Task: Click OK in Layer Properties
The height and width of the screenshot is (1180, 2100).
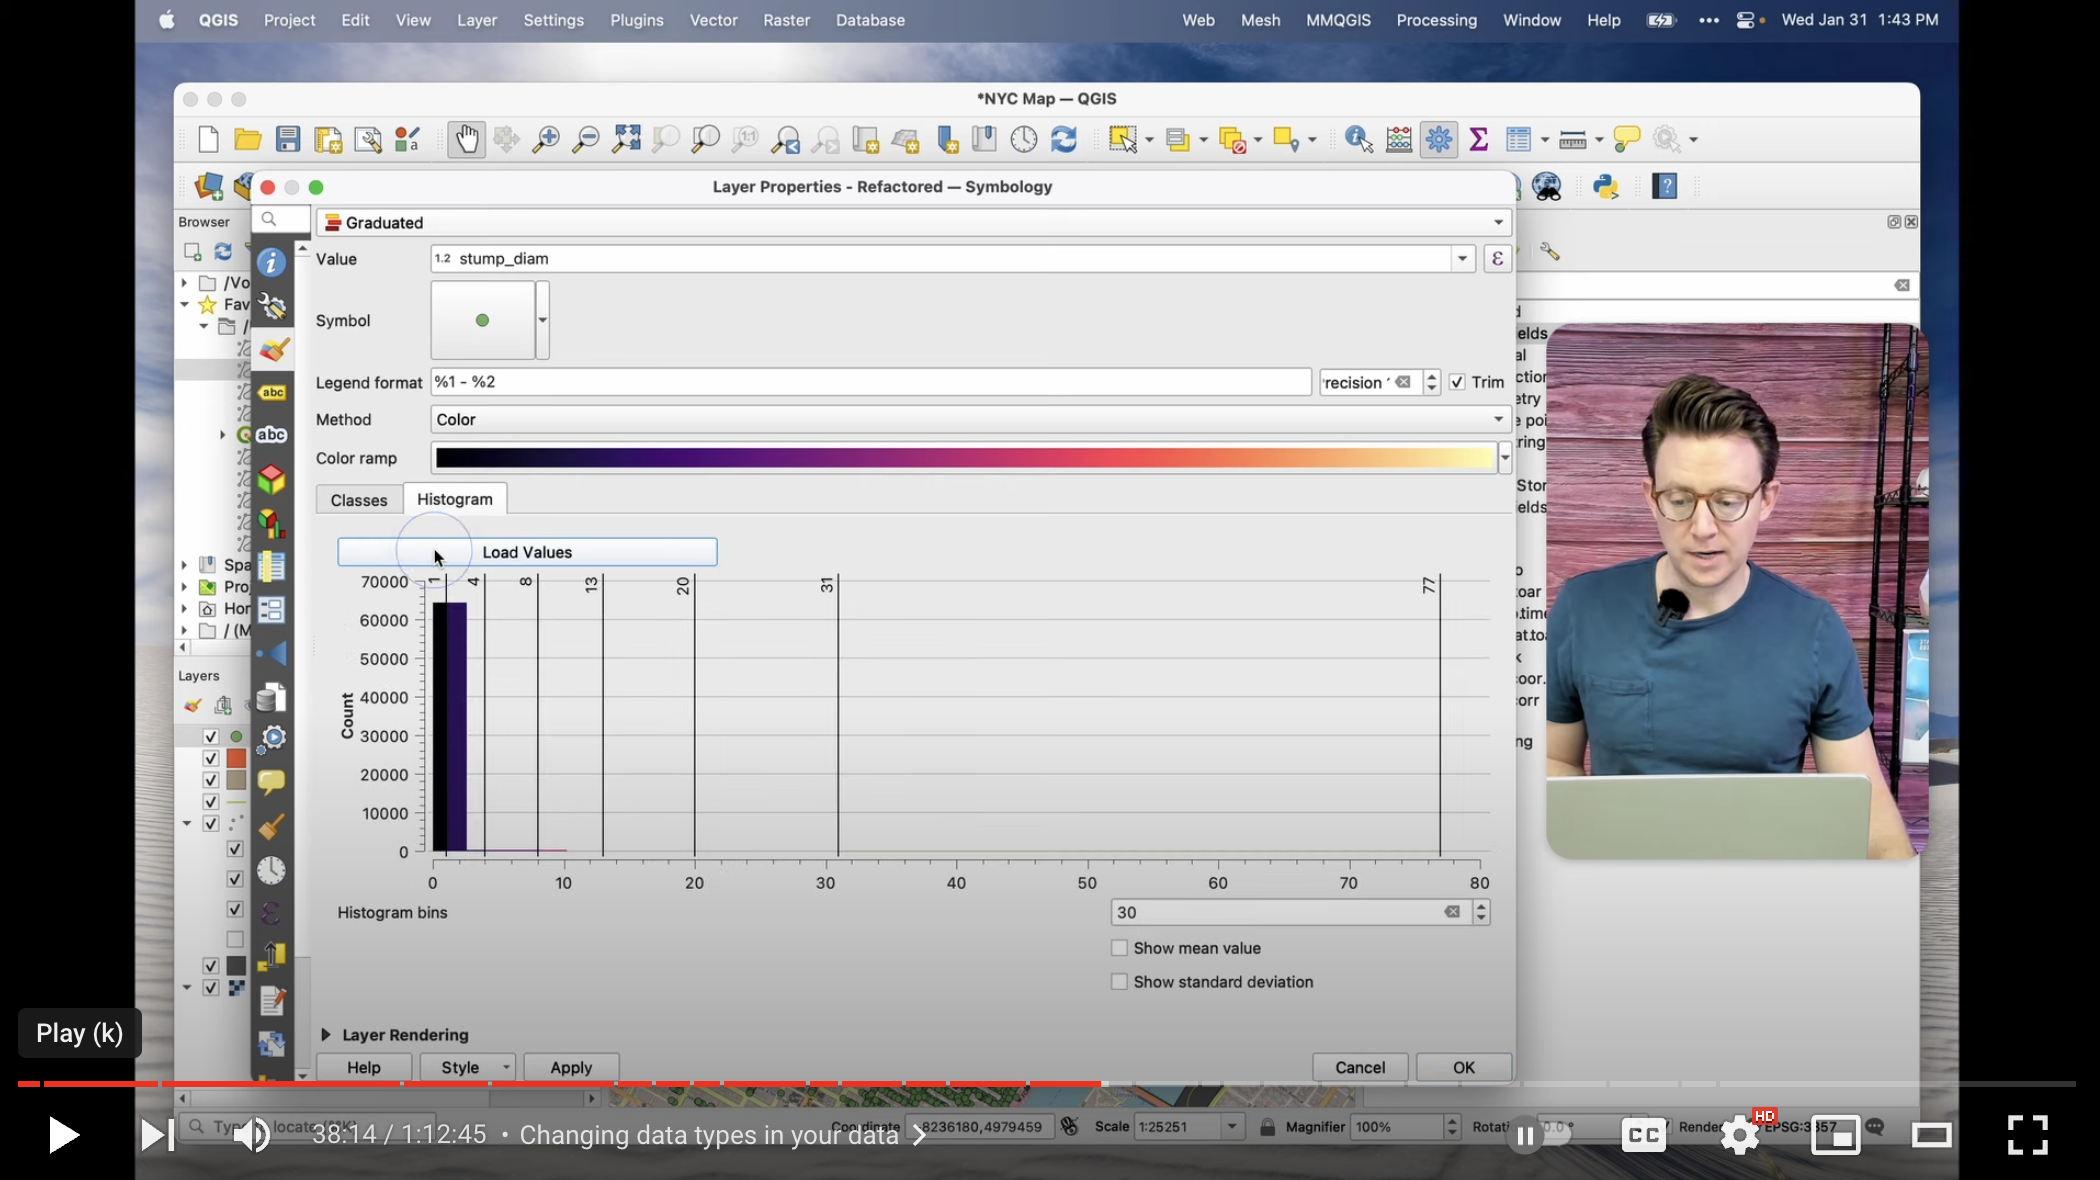Action: point(1464,1068)
